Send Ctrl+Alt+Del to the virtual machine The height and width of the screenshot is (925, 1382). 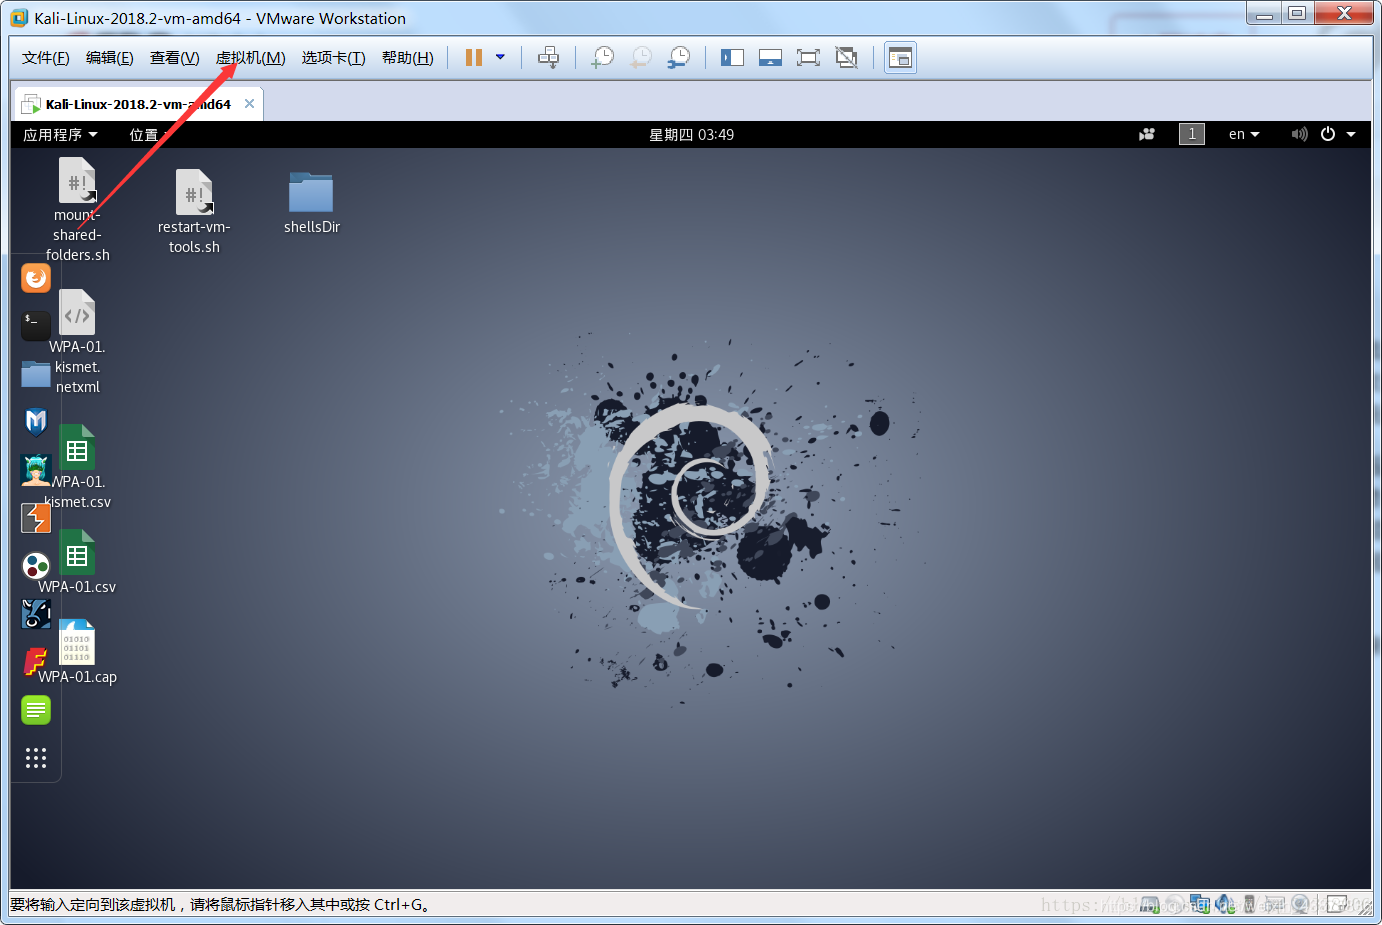[x=548, y=58]
